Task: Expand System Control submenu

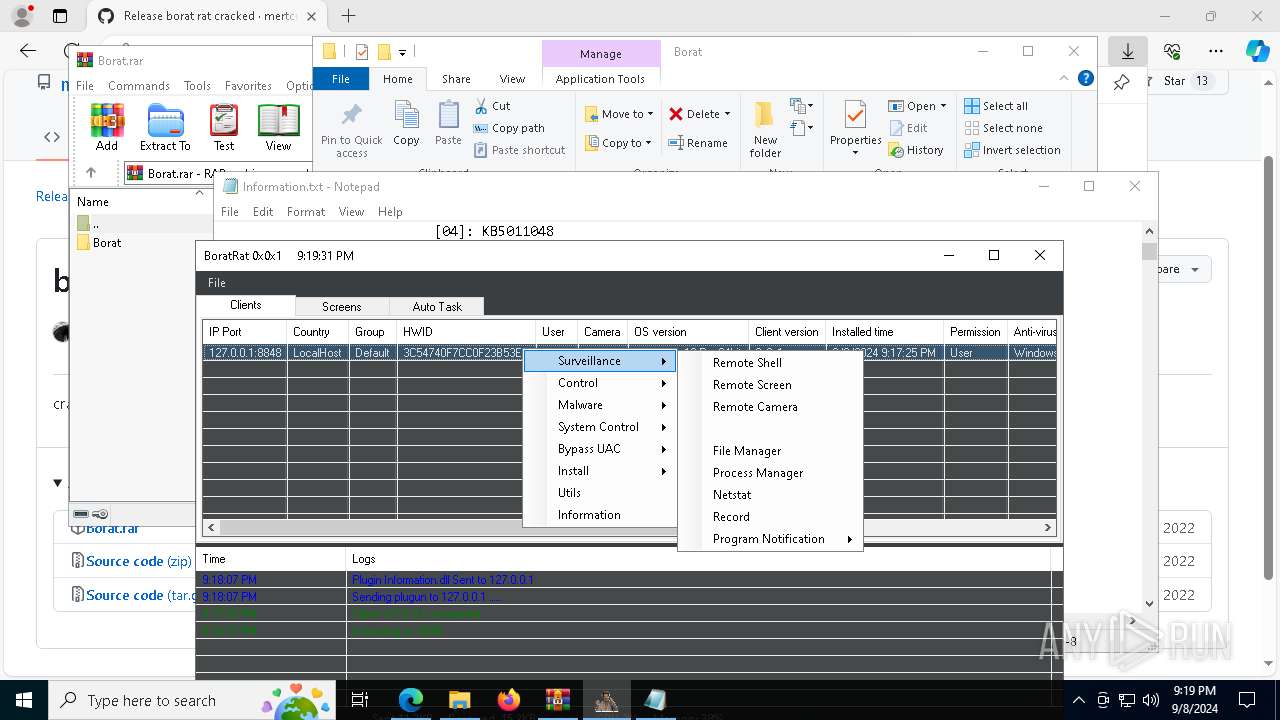Action: coord(600,427)
